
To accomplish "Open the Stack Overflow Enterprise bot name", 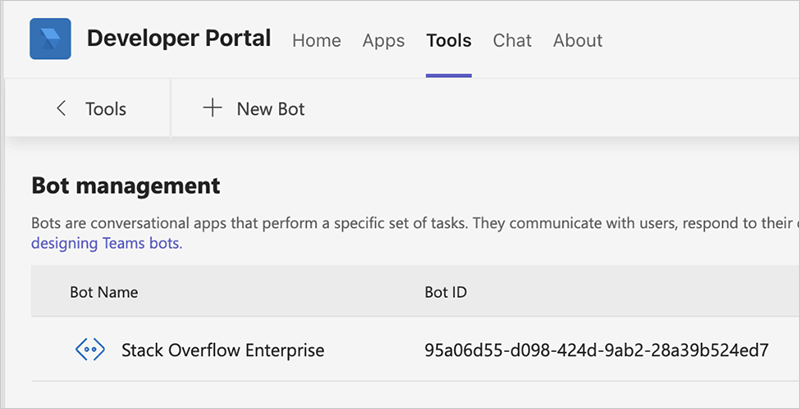I will click(x=222, y=350).
